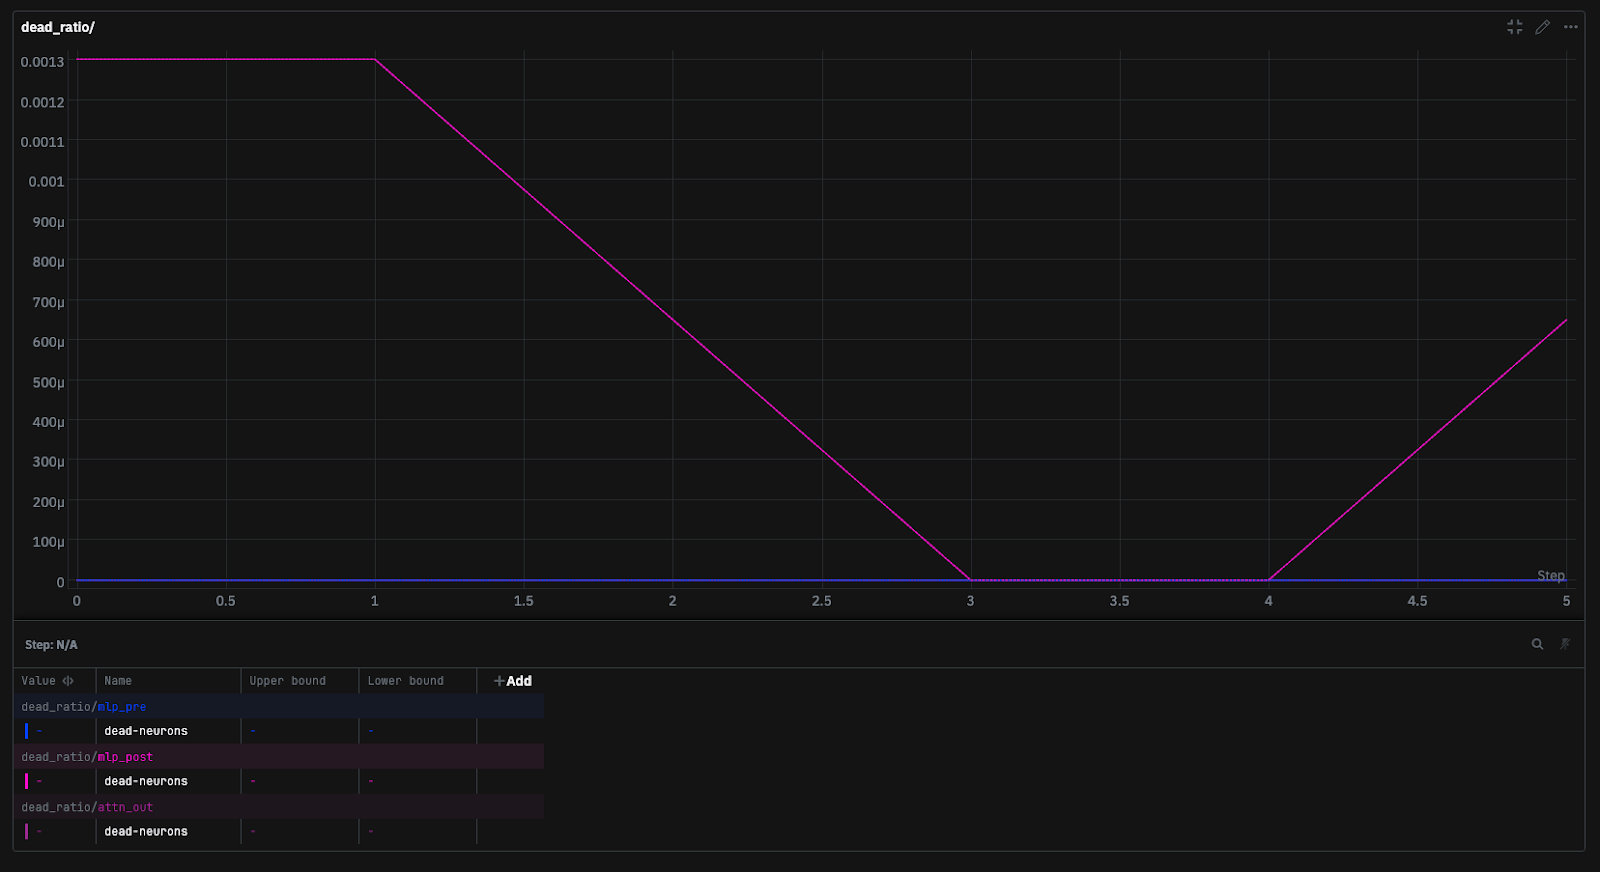Click the 0.001 y-axis tick label
Image resolution: width=1600 pixels, height=872 pixels.
(46, 182)
